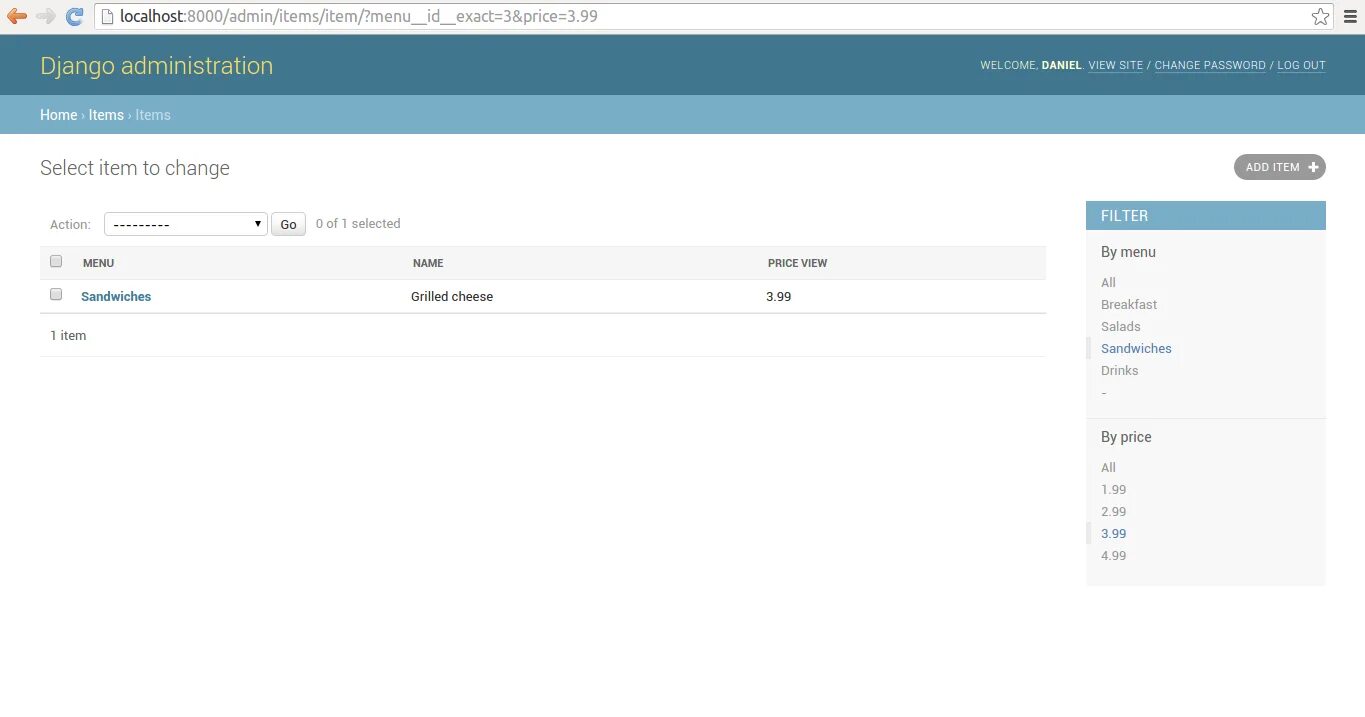Click the Add Item button
This screenshot has height=717, width=1365.
[x=1279, y=167]
